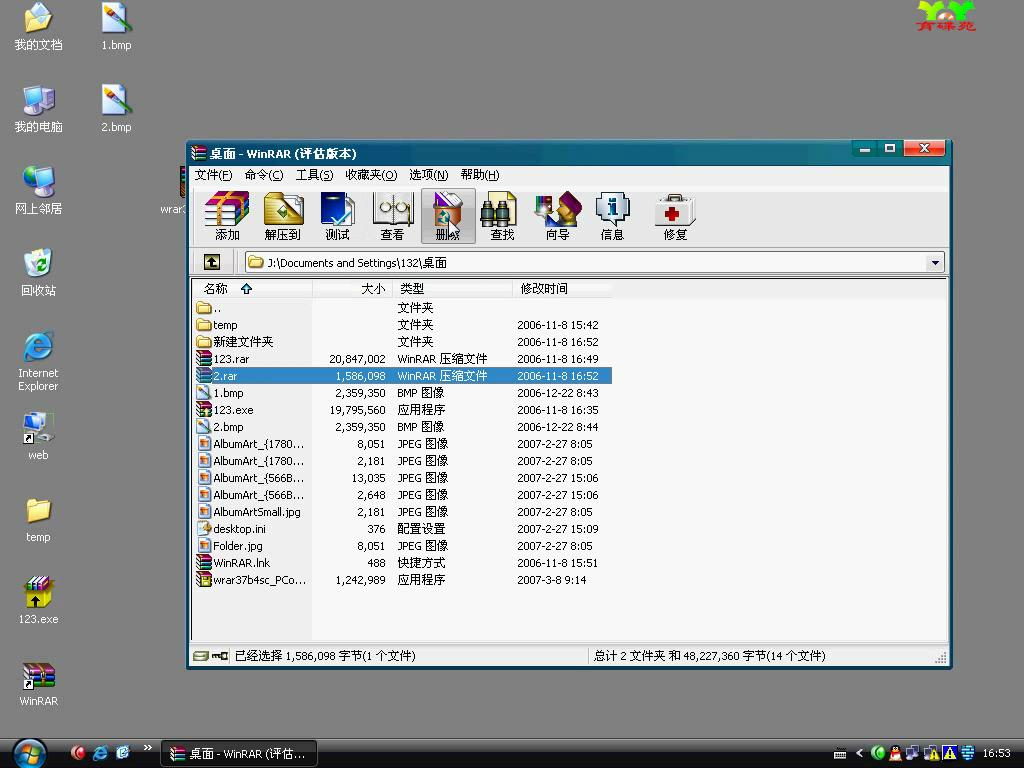Click the drive icon in status bar
Viewport: 1024px width, 768px height.
(201, 656)
